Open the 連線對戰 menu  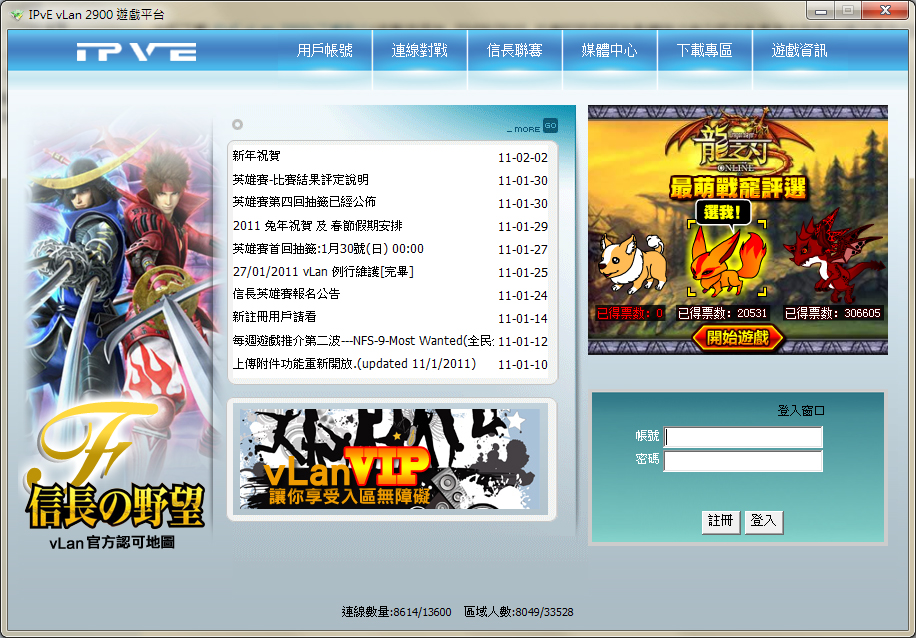coord(420,50)
